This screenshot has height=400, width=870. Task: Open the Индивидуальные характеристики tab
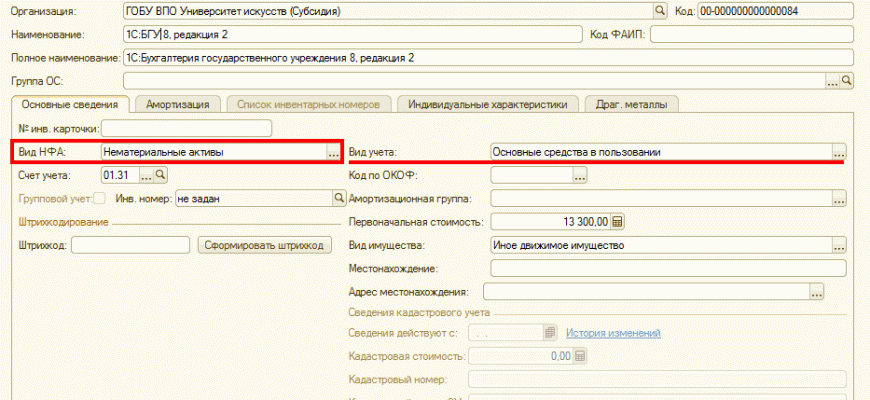[487, 103]
